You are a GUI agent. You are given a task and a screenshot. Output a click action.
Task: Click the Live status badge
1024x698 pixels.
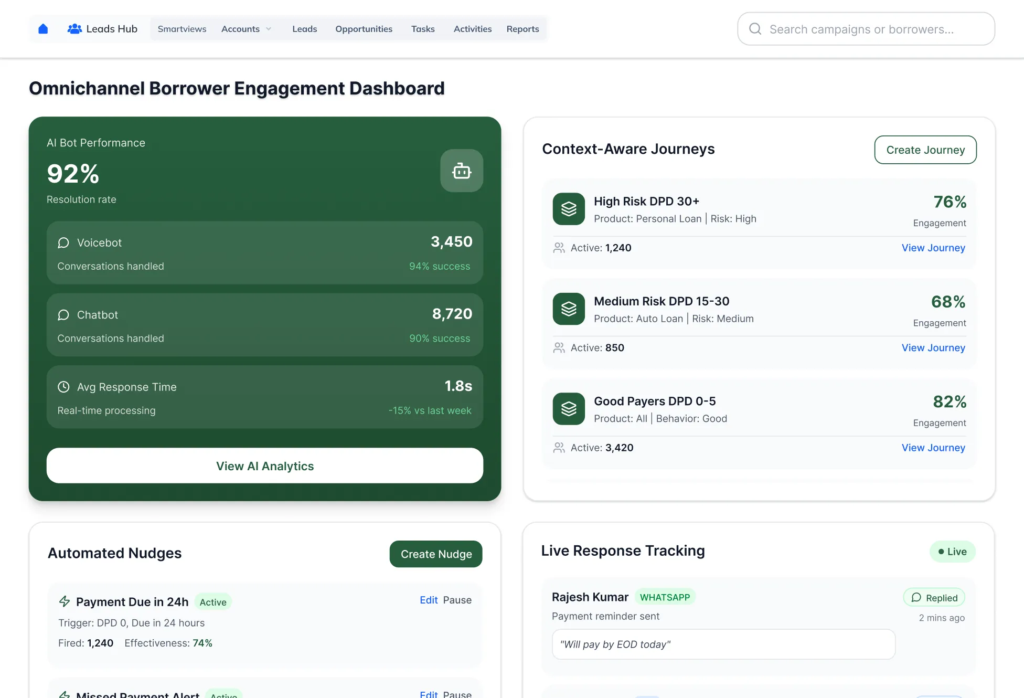tap(952, 551)
